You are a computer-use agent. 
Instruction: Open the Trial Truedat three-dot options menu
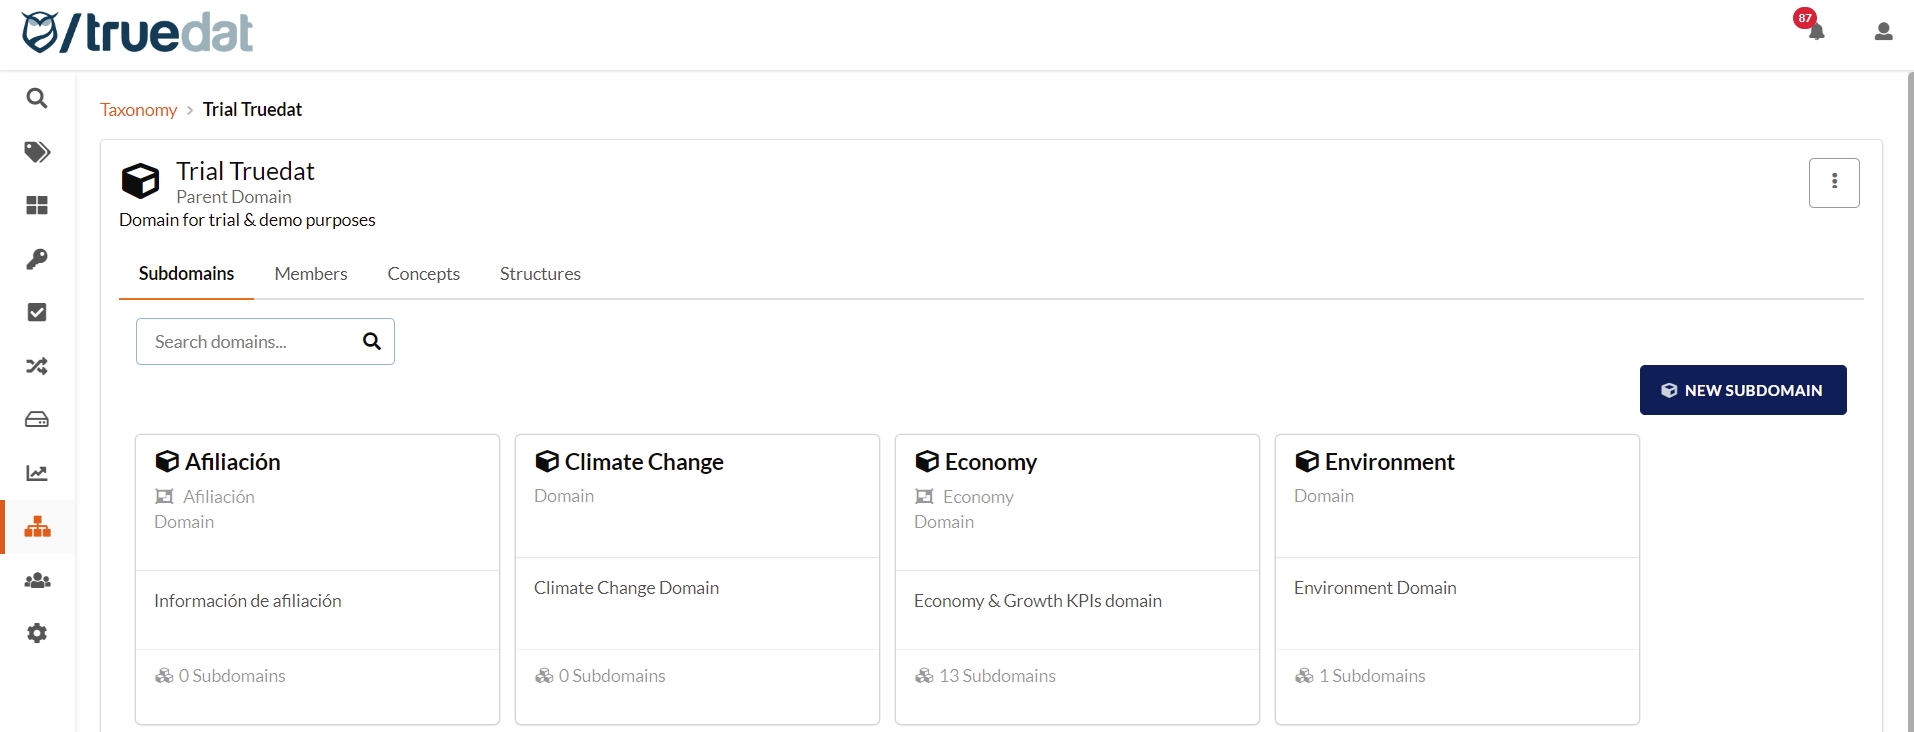1833,182
